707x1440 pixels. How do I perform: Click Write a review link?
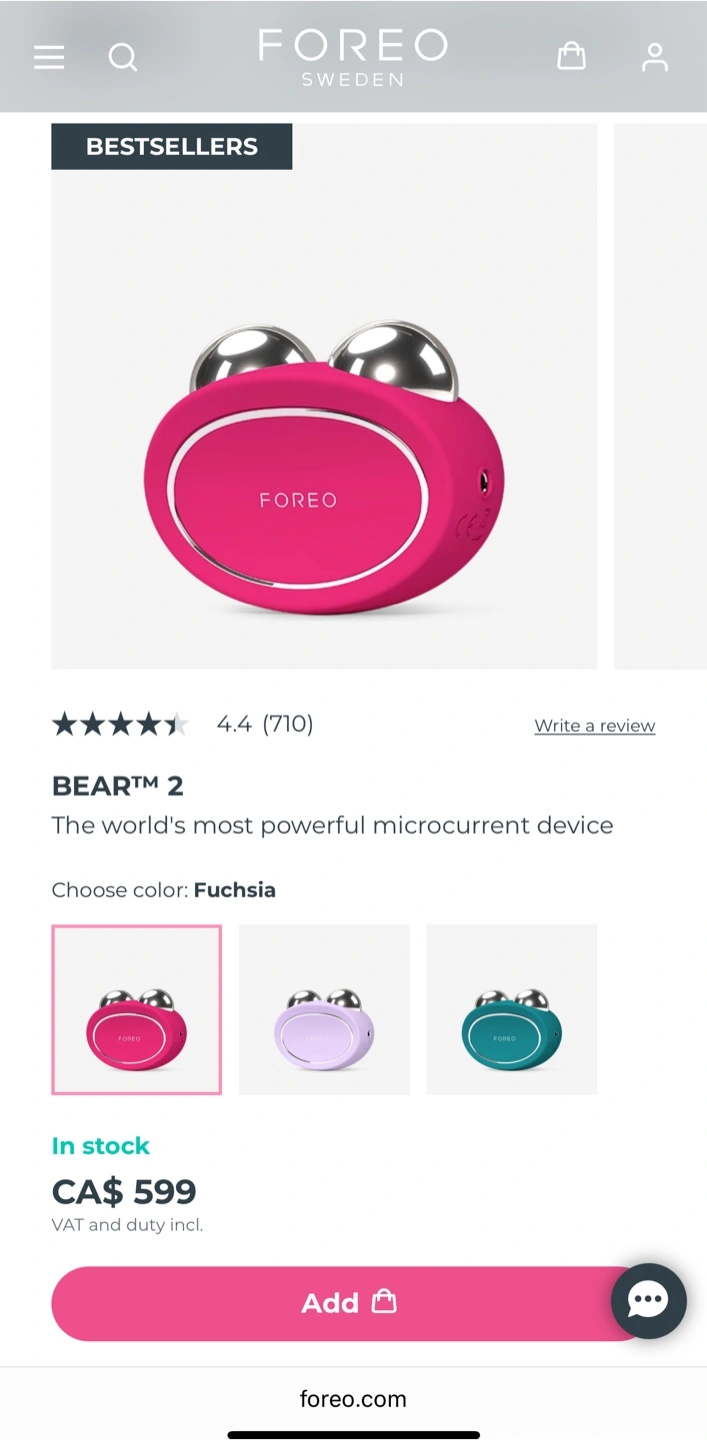pyautogui.click(x=595, y=726)
